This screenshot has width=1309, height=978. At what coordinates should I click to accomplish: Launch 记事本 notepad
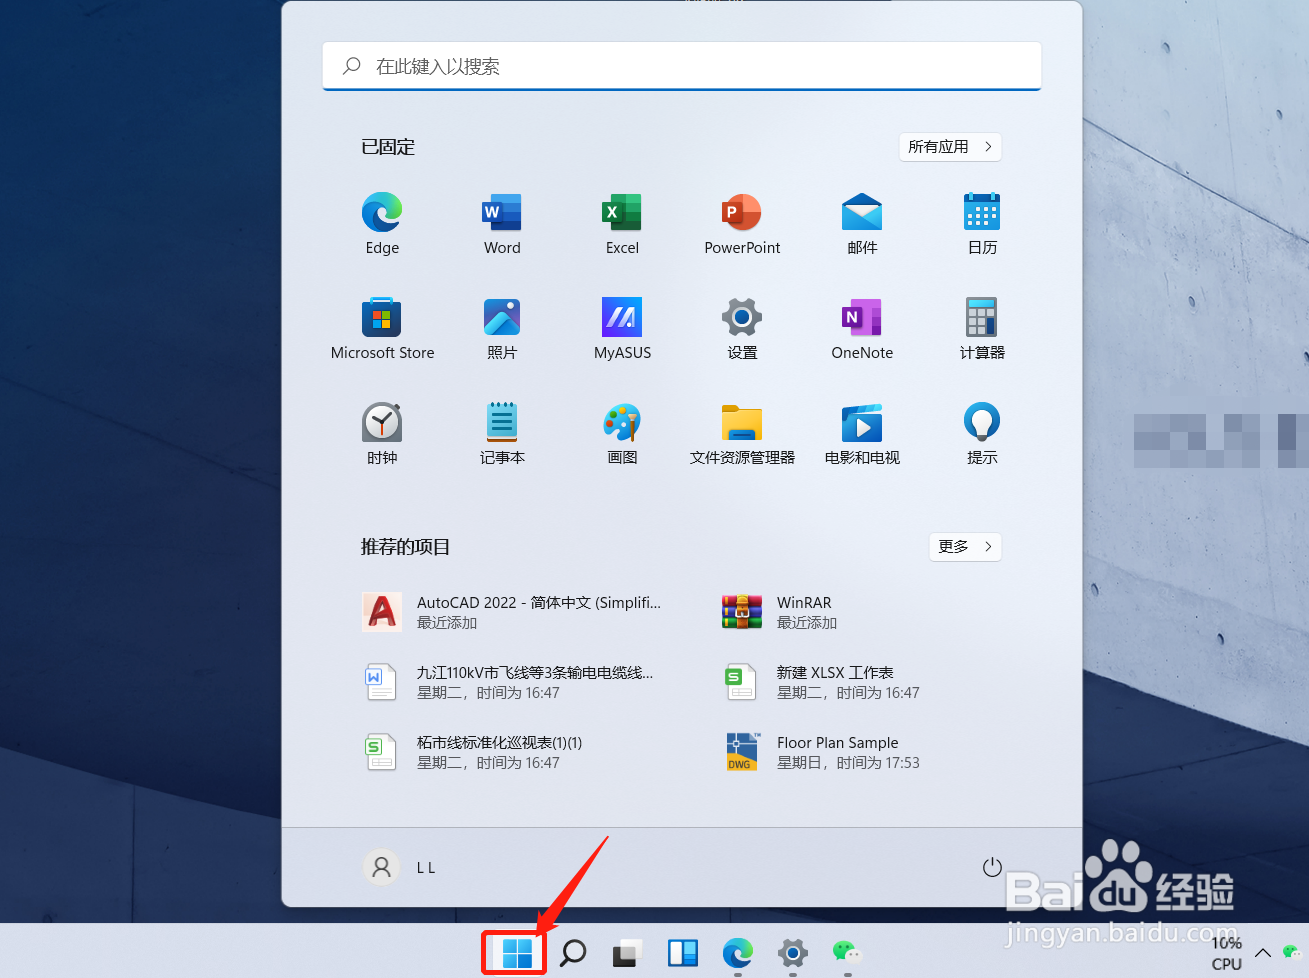[x=502, y=434]
